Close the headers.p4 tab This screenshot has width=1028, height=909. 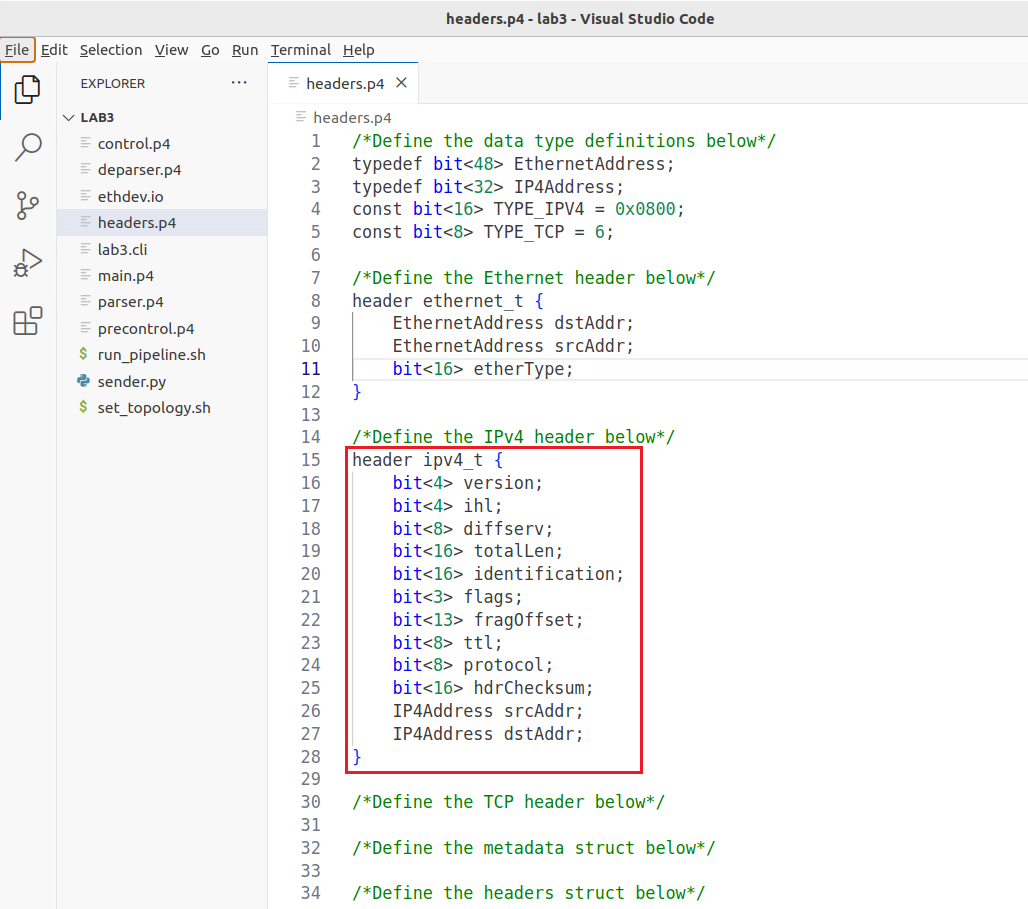[x=401, y=83]
